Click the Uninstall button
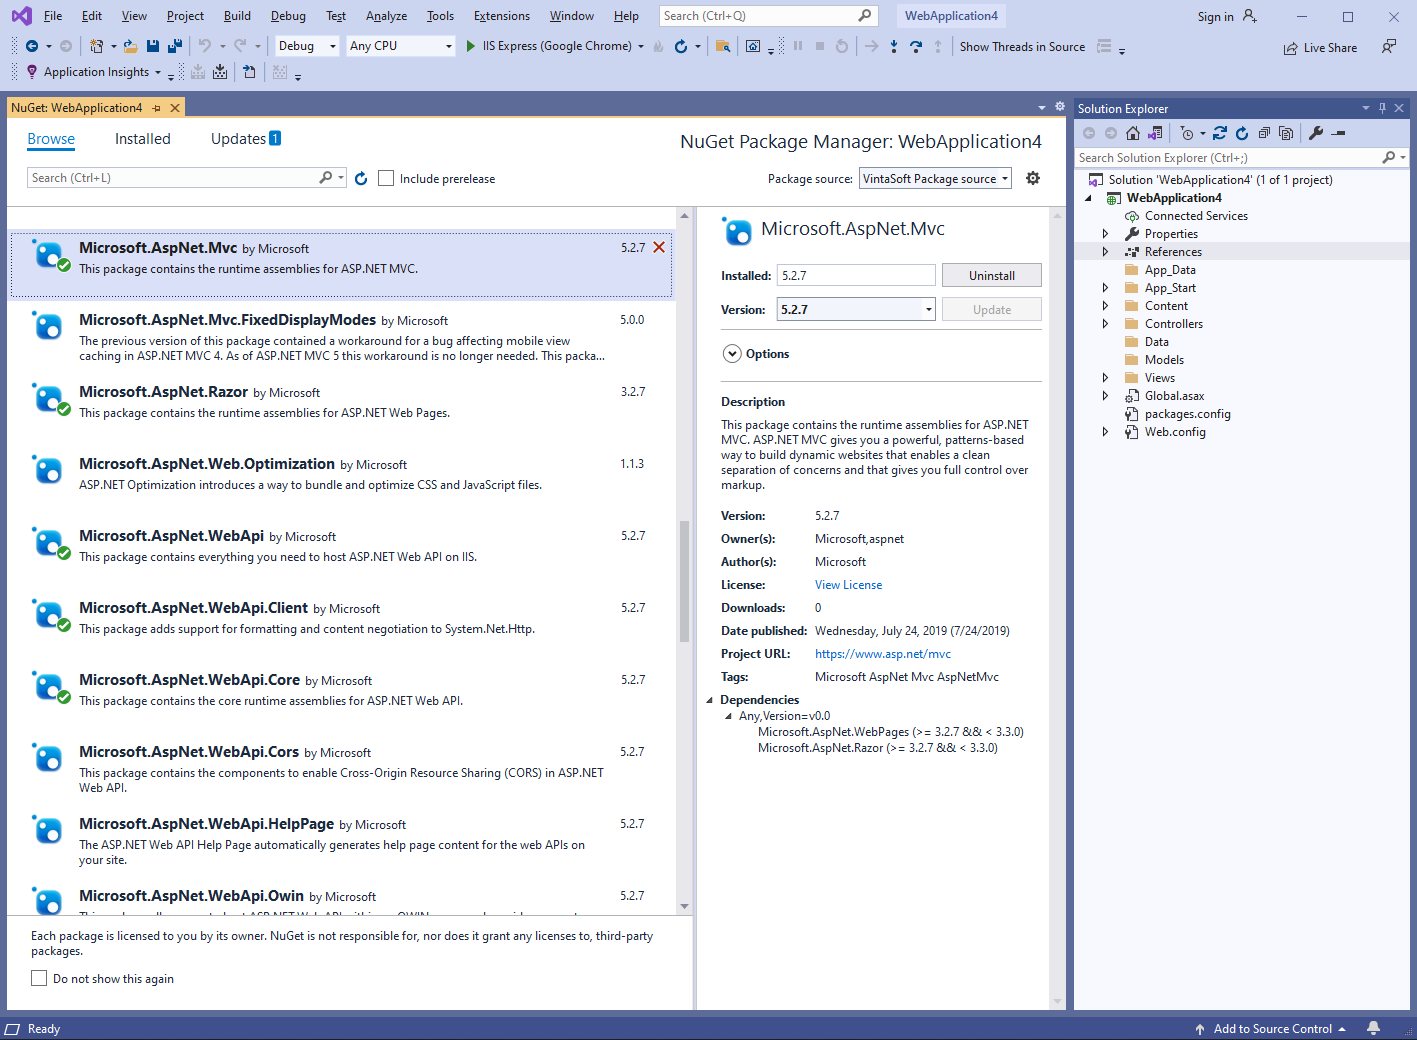This screenshot has width=1417, height=1040. click(x=991, y=276)
